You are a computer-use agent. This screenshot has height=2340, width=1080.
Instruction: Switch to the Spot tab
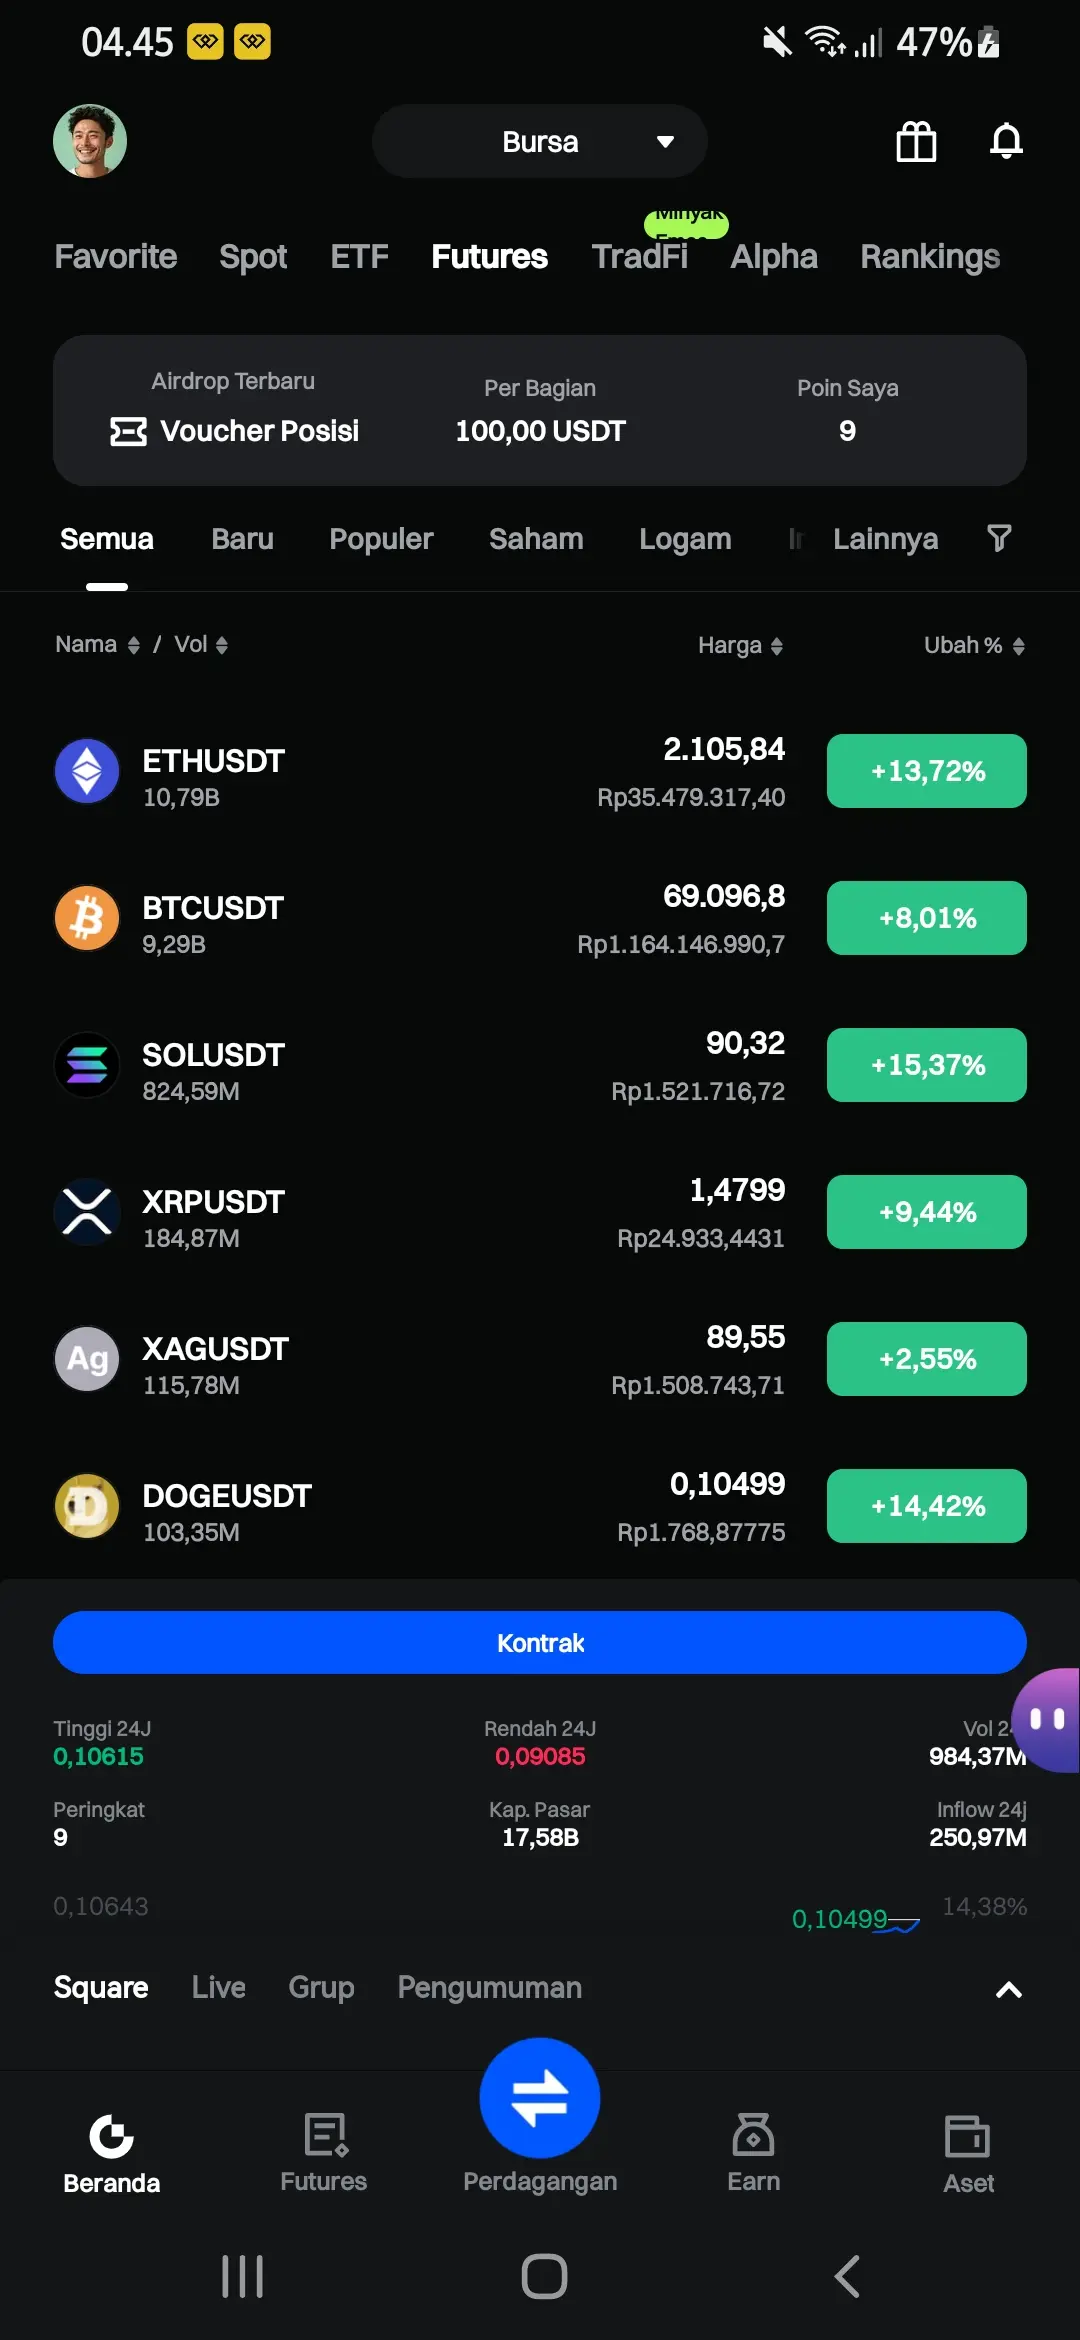pos(253,257)
